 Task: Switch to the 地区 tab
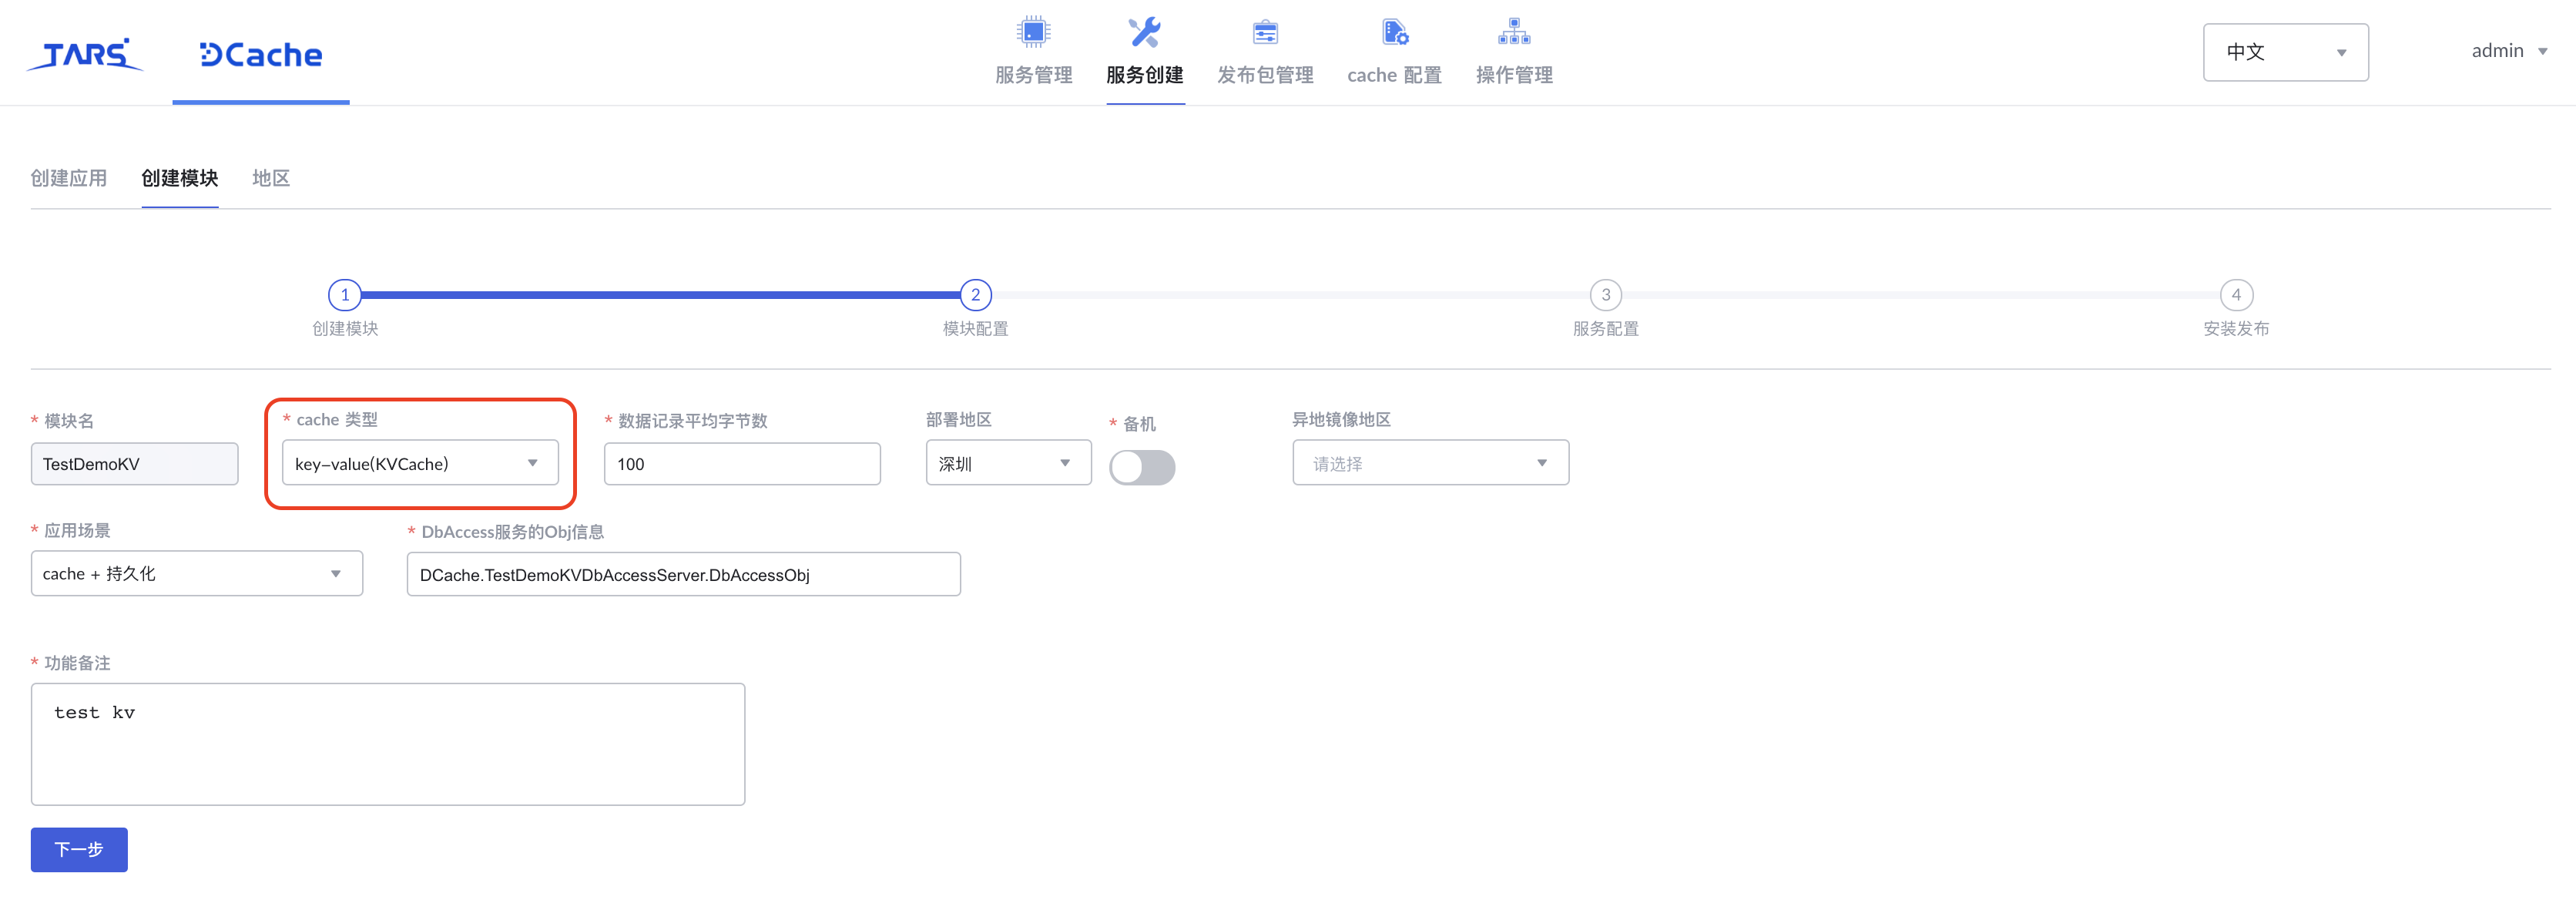pos(270,178)
